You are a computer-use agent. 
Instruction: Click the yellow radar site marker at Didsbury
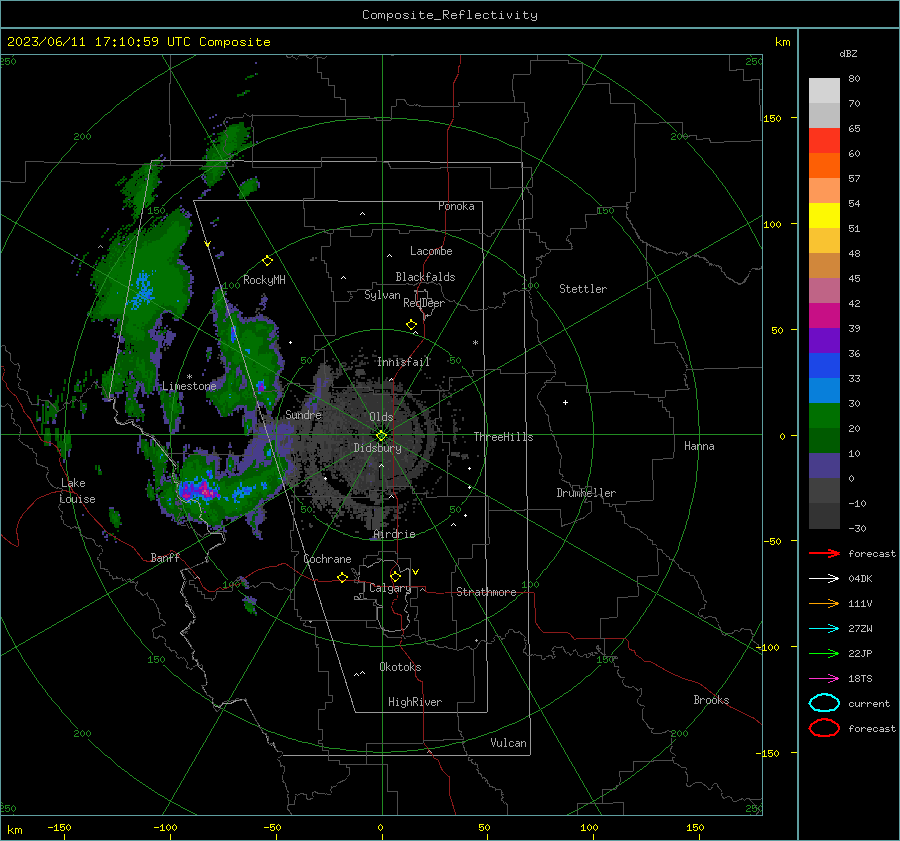coord(381,436)
